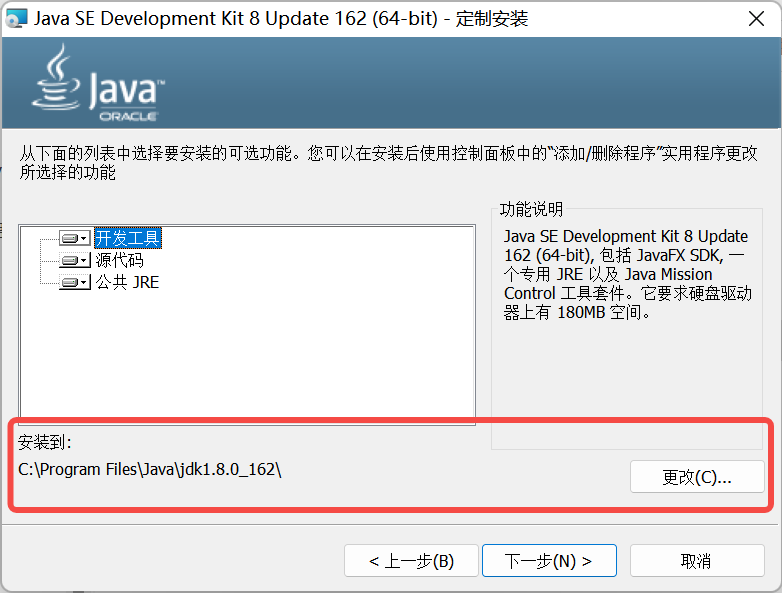Continue with the 下一步(N) button

click(x=549, y=561)
